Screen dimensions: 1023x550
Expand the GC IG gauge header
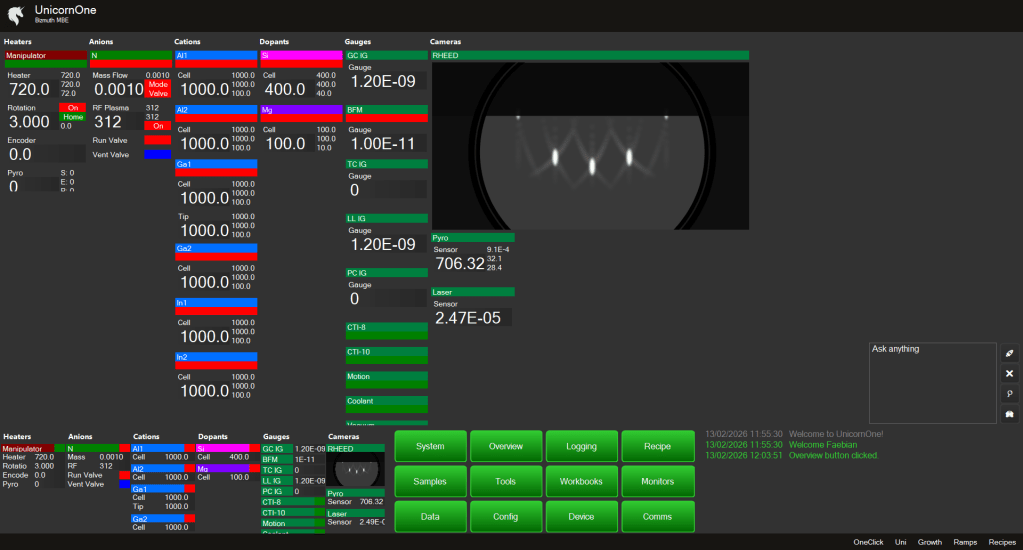click(x=386, y=56)
